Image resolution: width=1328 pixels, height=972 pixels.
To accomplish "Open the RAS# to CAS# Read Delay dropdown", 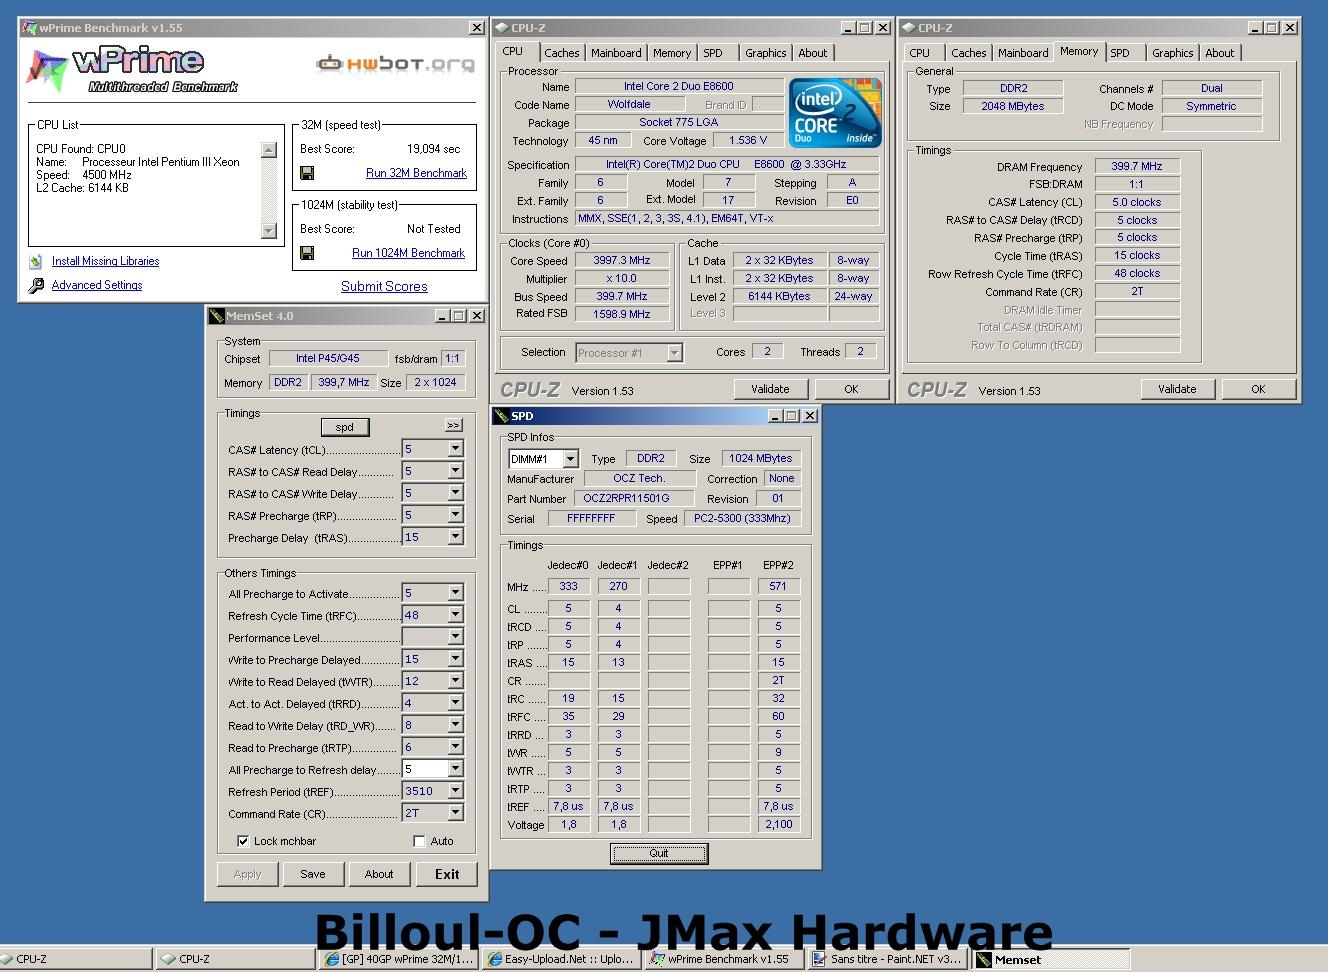I will coord(455,471).
